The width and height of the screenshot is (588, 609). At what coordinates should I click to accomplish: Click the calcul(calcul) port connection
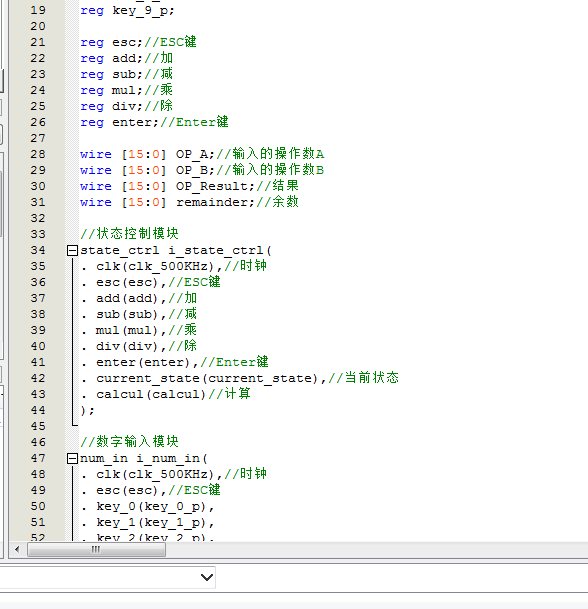point(151,394)
